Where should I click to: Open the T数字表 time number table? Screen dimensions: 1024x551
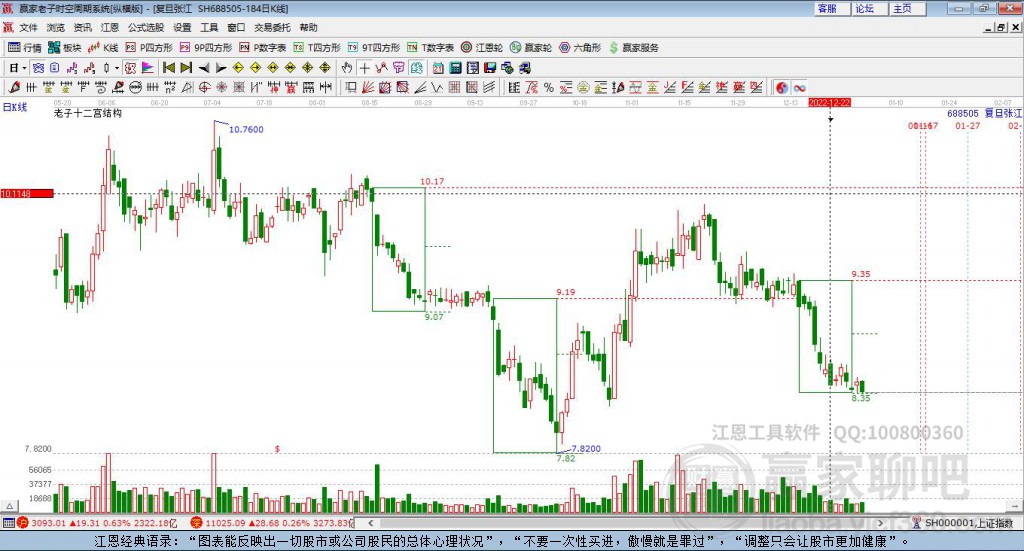click(x=430, y=47)
